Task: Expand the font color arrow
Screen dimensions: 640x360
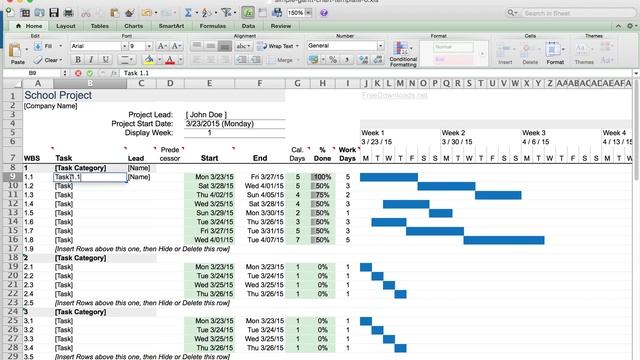Action: (x=180, y=60)
